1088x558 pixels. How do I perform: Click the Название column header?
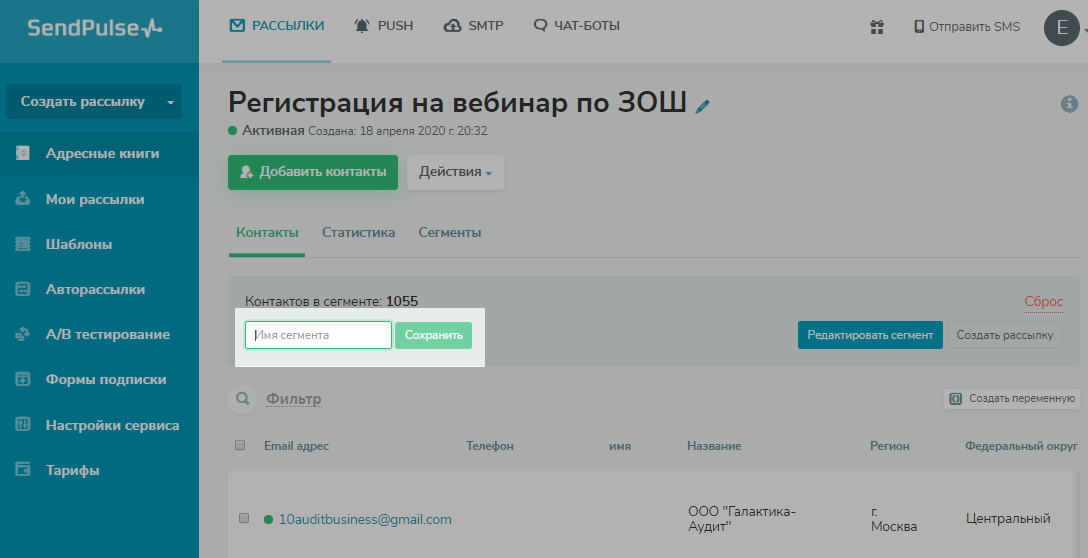pos(714,446)
